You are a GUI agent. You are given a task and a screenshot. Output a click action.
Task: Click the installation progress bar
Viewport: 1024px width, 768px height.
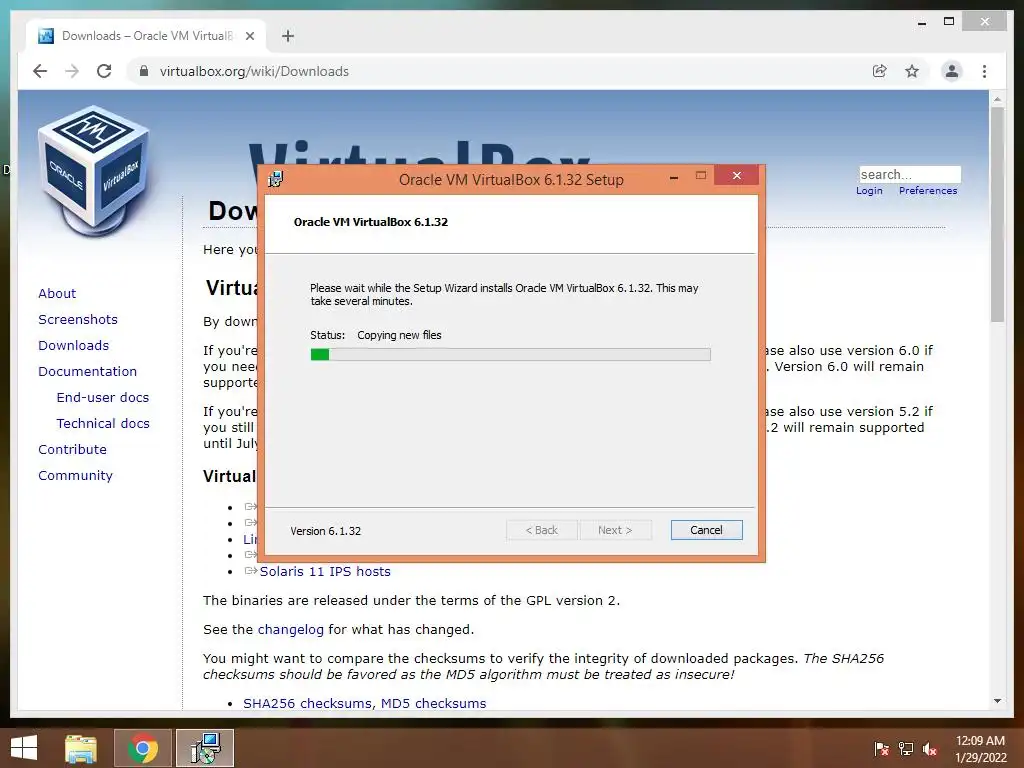511,355
